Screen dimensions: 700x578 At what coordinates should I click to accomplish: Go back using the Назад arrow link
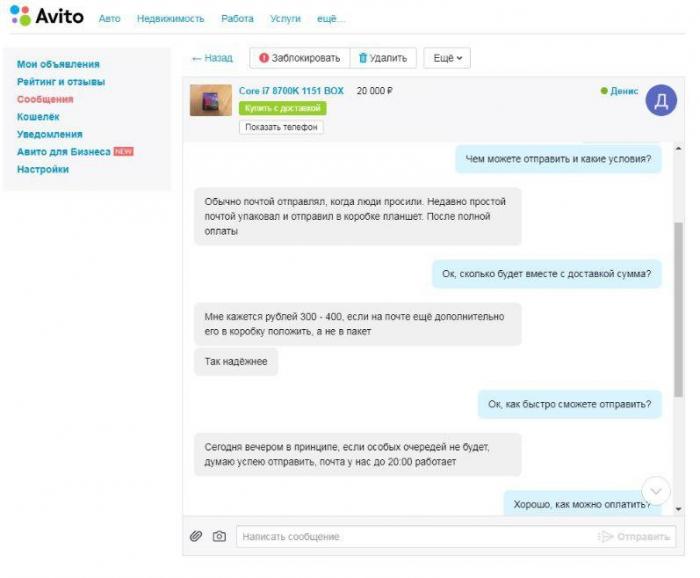[212, 58]
